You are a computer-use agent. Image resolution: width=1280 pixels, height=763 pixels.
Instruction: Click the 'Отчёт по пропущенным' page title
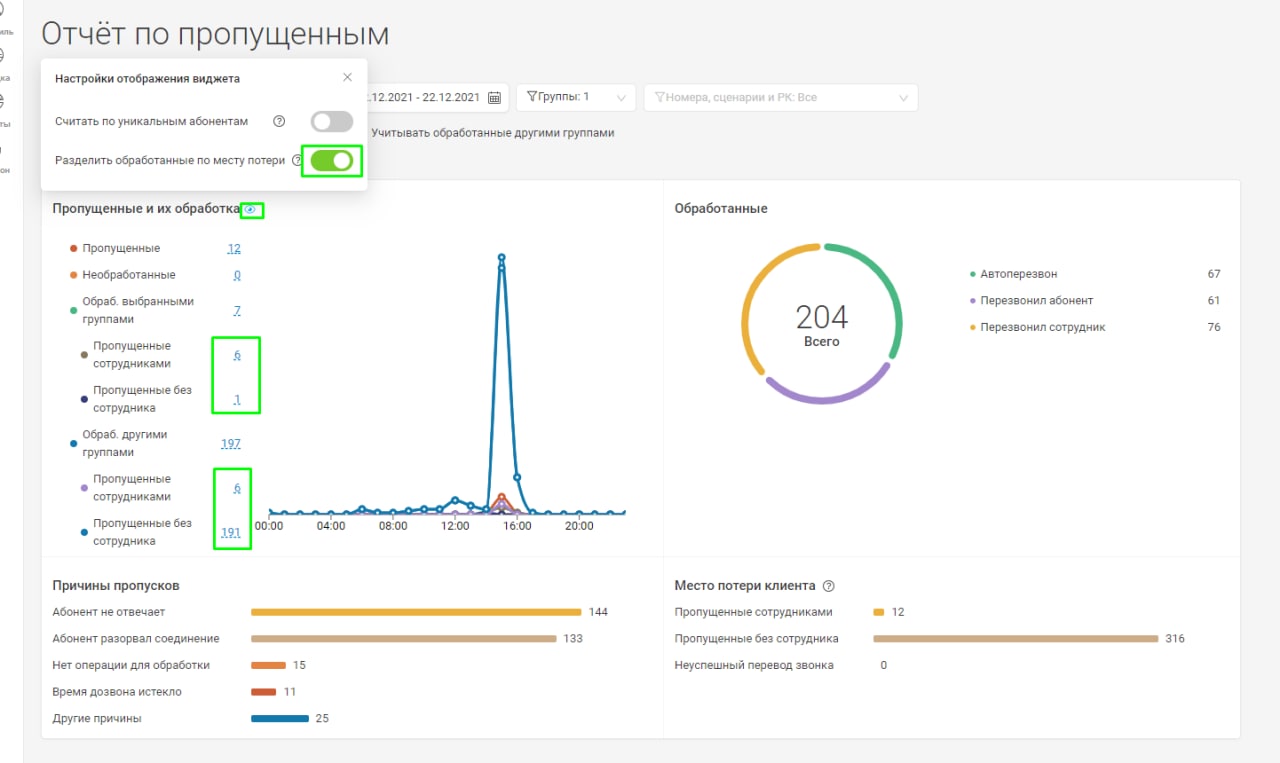215,33
